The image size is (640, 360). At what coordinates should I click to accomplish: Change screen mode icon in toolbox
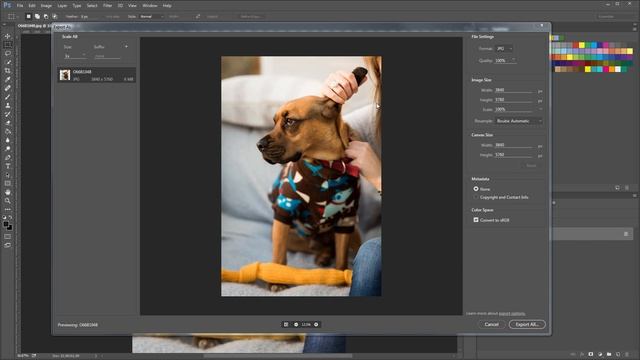tap(8, 245)
